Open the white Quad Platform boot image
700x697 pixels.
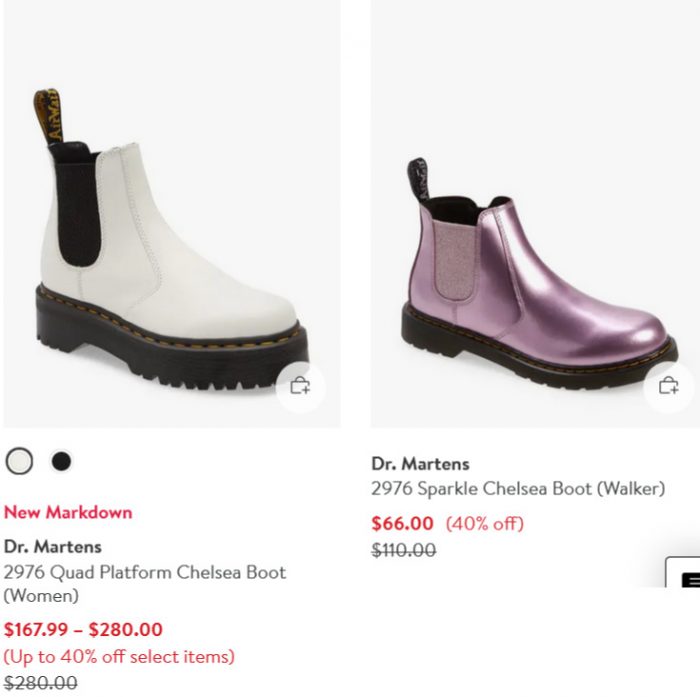point(172,213)
